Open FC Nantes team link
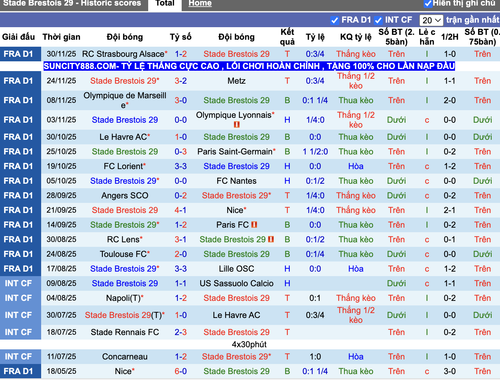 coord(236,181)
